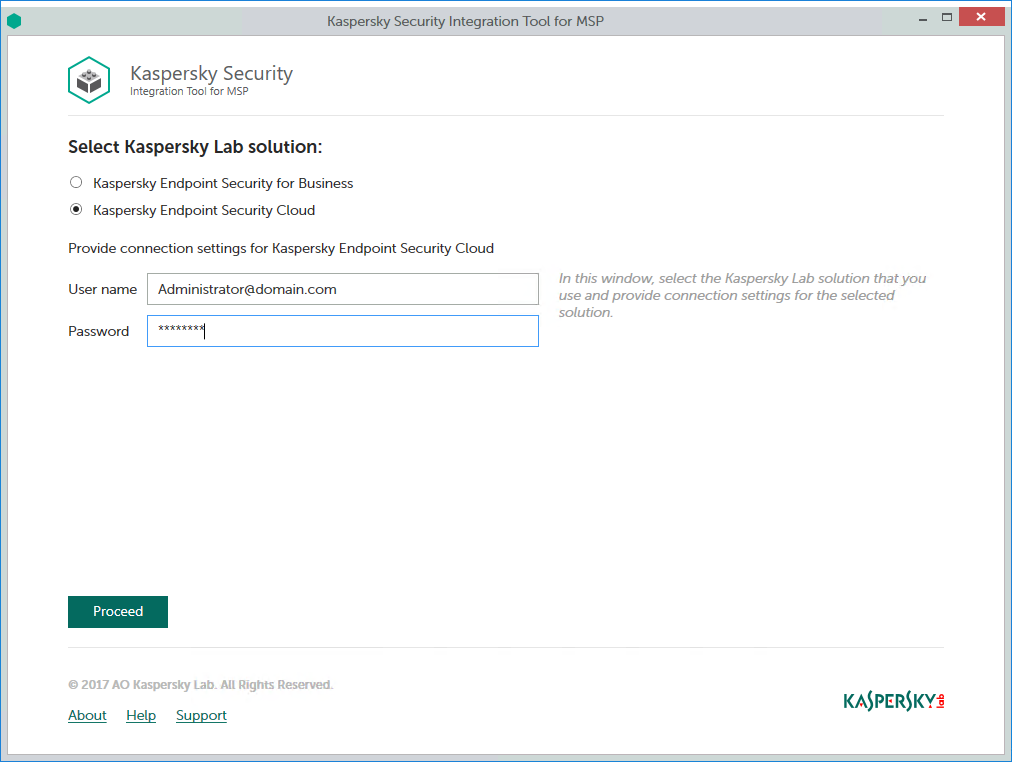The width and height of the screenshot is (1012, 762).
Task: Click the 2017 AO Kaspersky Lab copyright text
Action: (x=200, y=685)
